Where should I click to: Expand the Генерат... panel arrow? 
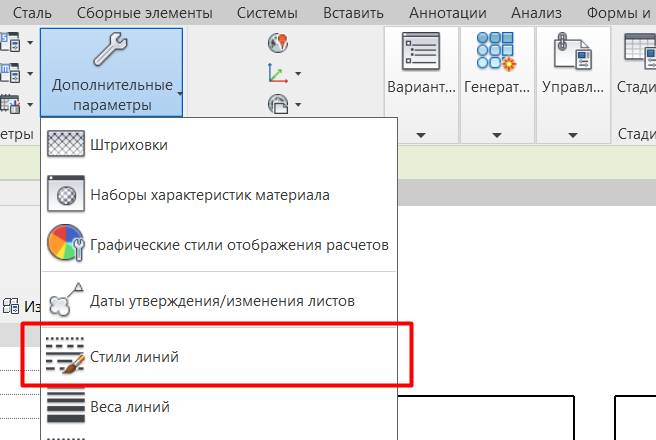[497, 135]
